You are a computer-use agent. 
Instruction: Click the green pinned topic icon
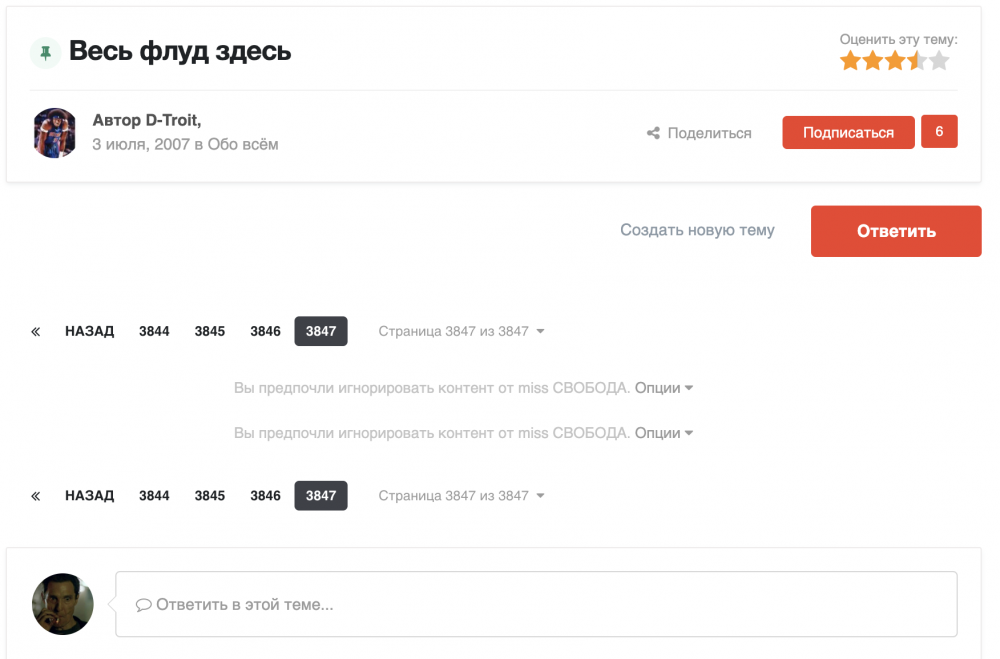coord(45,52)
